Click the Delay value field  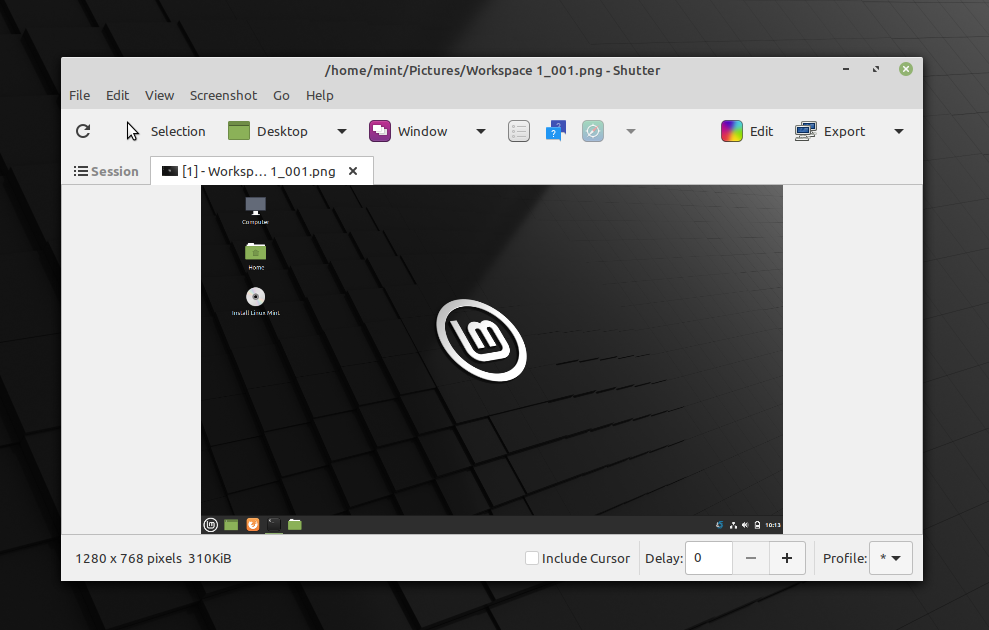tap(709, 558)
